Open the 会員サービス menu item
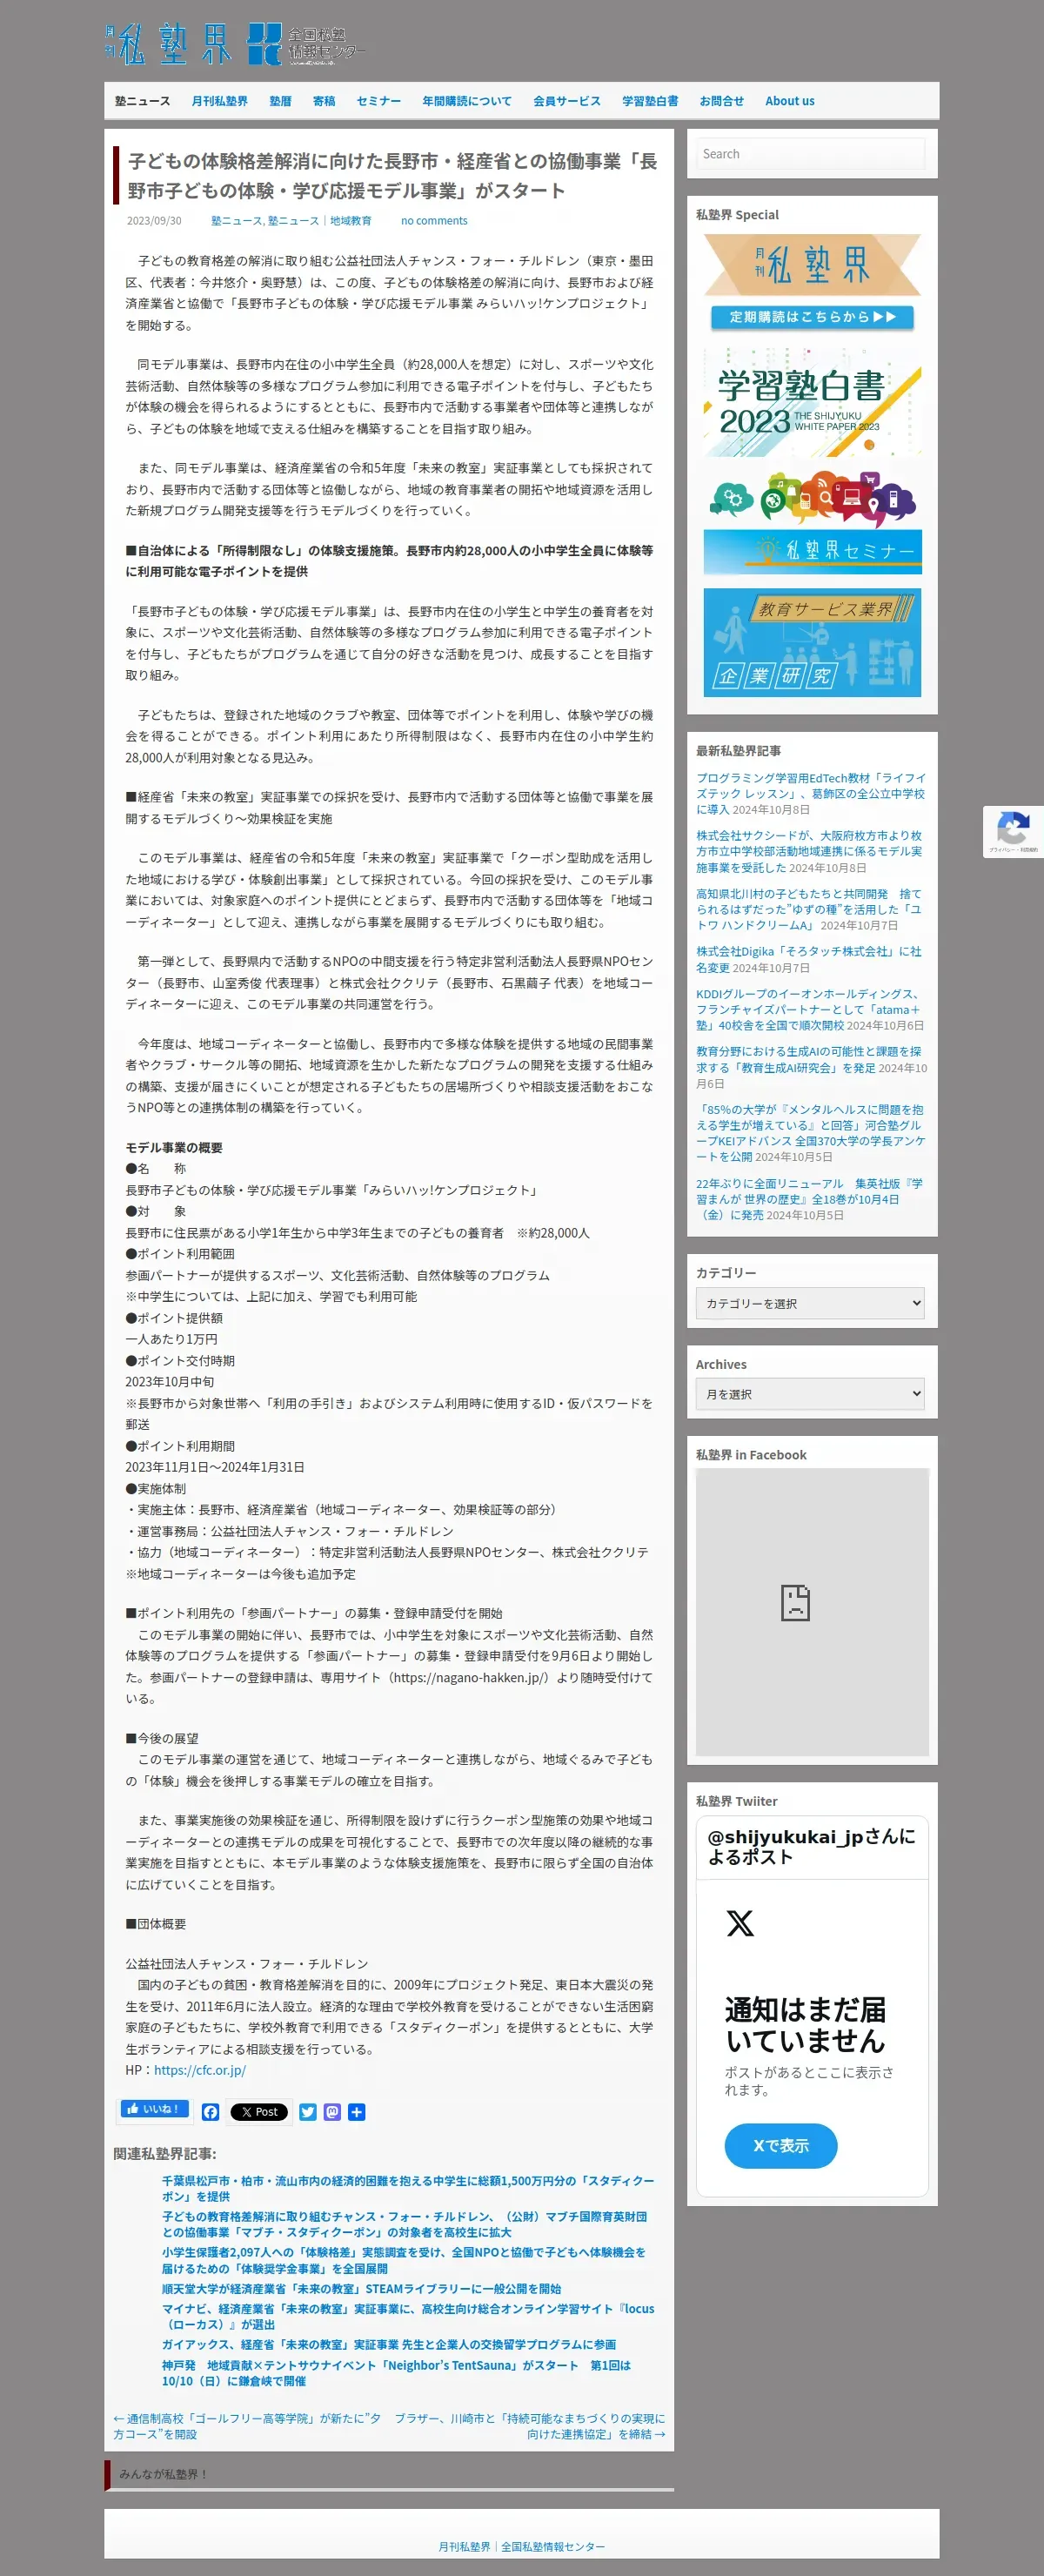Screen dimensions: 1044x2576 tap(566, 101)
